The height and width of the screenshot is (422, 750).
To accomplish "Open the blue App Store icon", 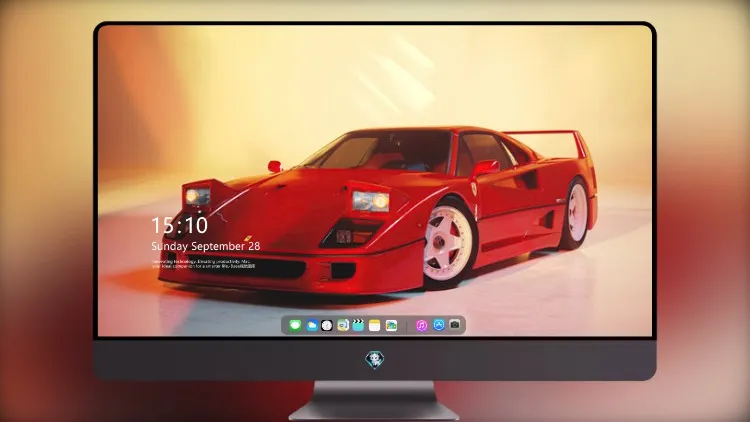I will [x=439, y=325].
